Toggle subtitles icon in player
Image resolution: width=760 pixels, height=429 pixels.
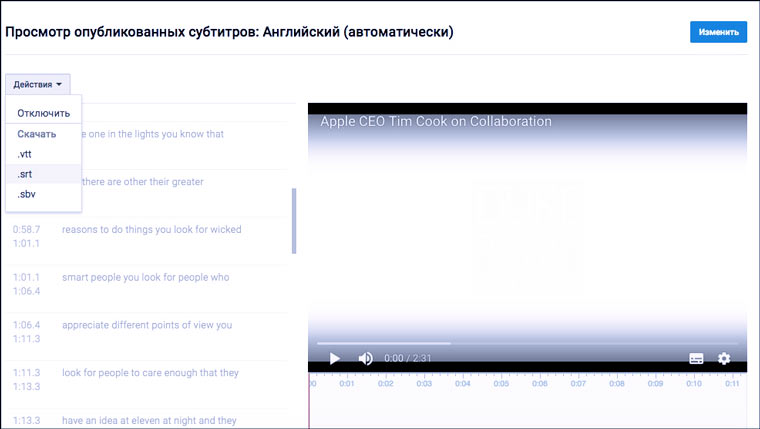click(x=696, y=358)
